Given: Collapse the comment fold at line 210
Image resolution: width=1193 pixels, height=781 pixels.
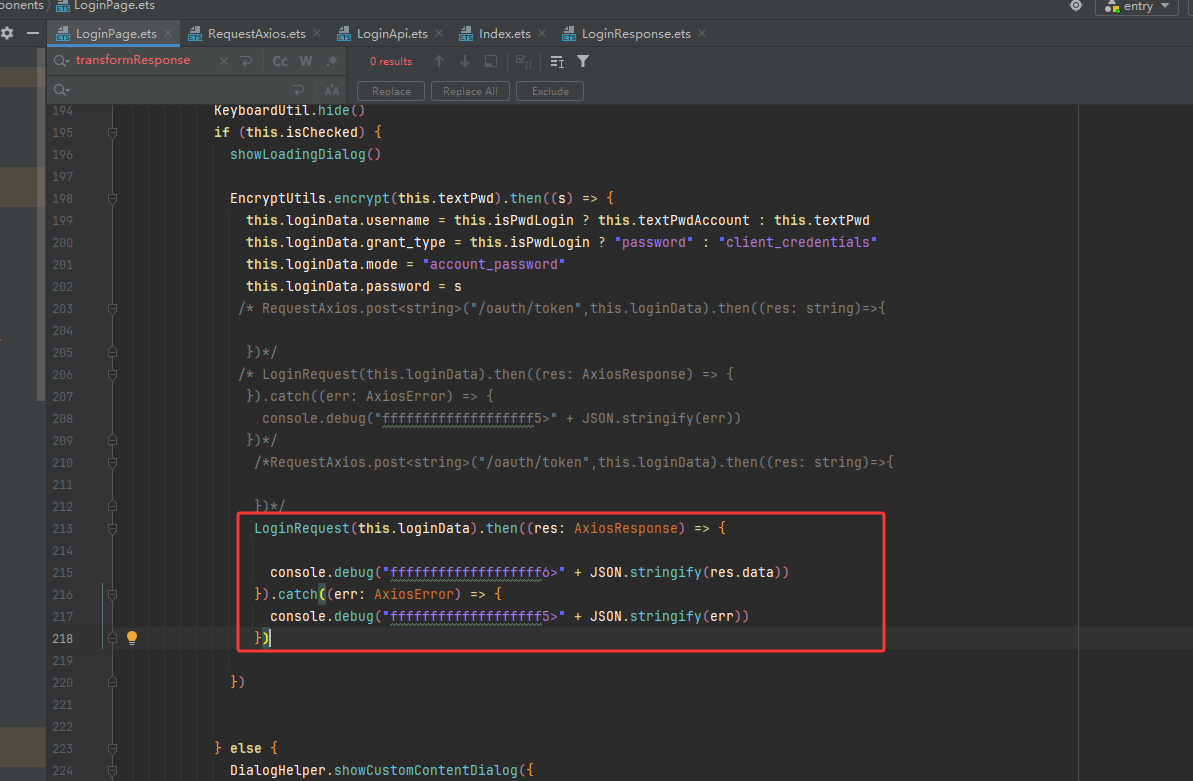Looking at the screenshot, I should (112, 463).
